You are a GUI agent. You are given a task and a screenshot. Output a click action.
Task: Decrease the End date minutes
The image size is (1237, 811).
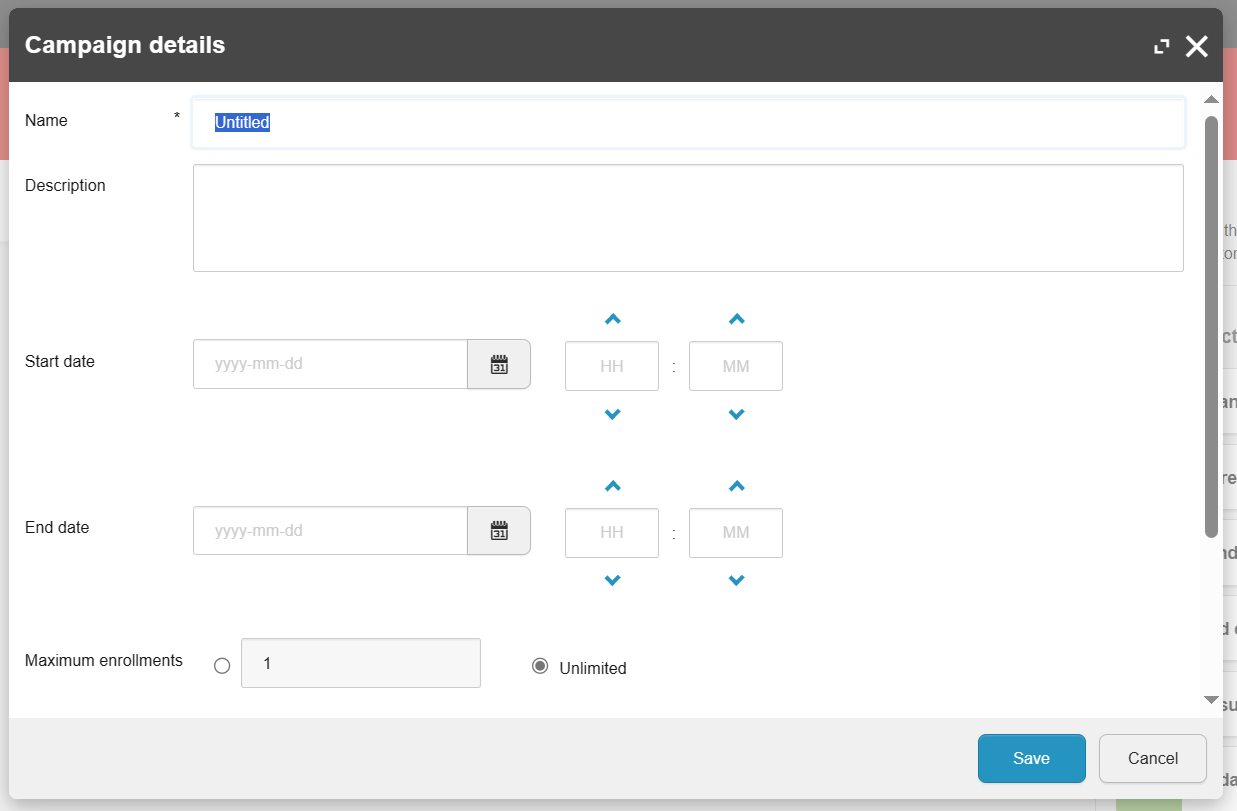(736, 580)
